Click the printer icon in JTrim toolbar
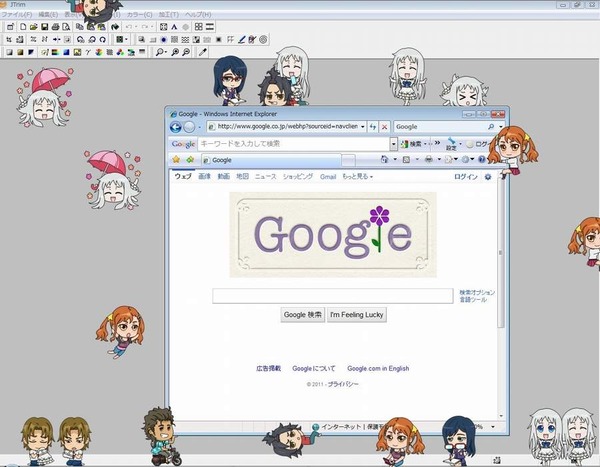This screenshot has width=600, height=467. pyautogui.click(x=55, y=26)
